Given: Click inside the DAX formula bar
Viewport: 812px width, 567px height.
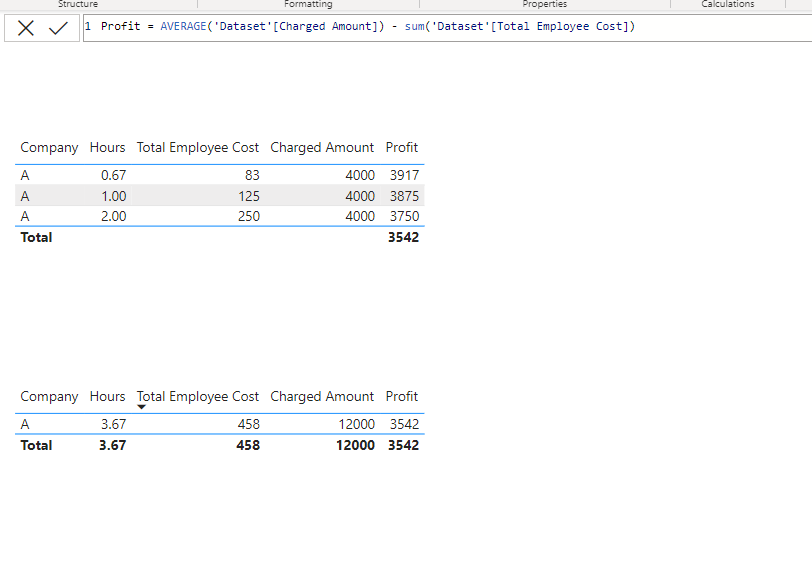Looking at the screenshot, I should (447, 28).
